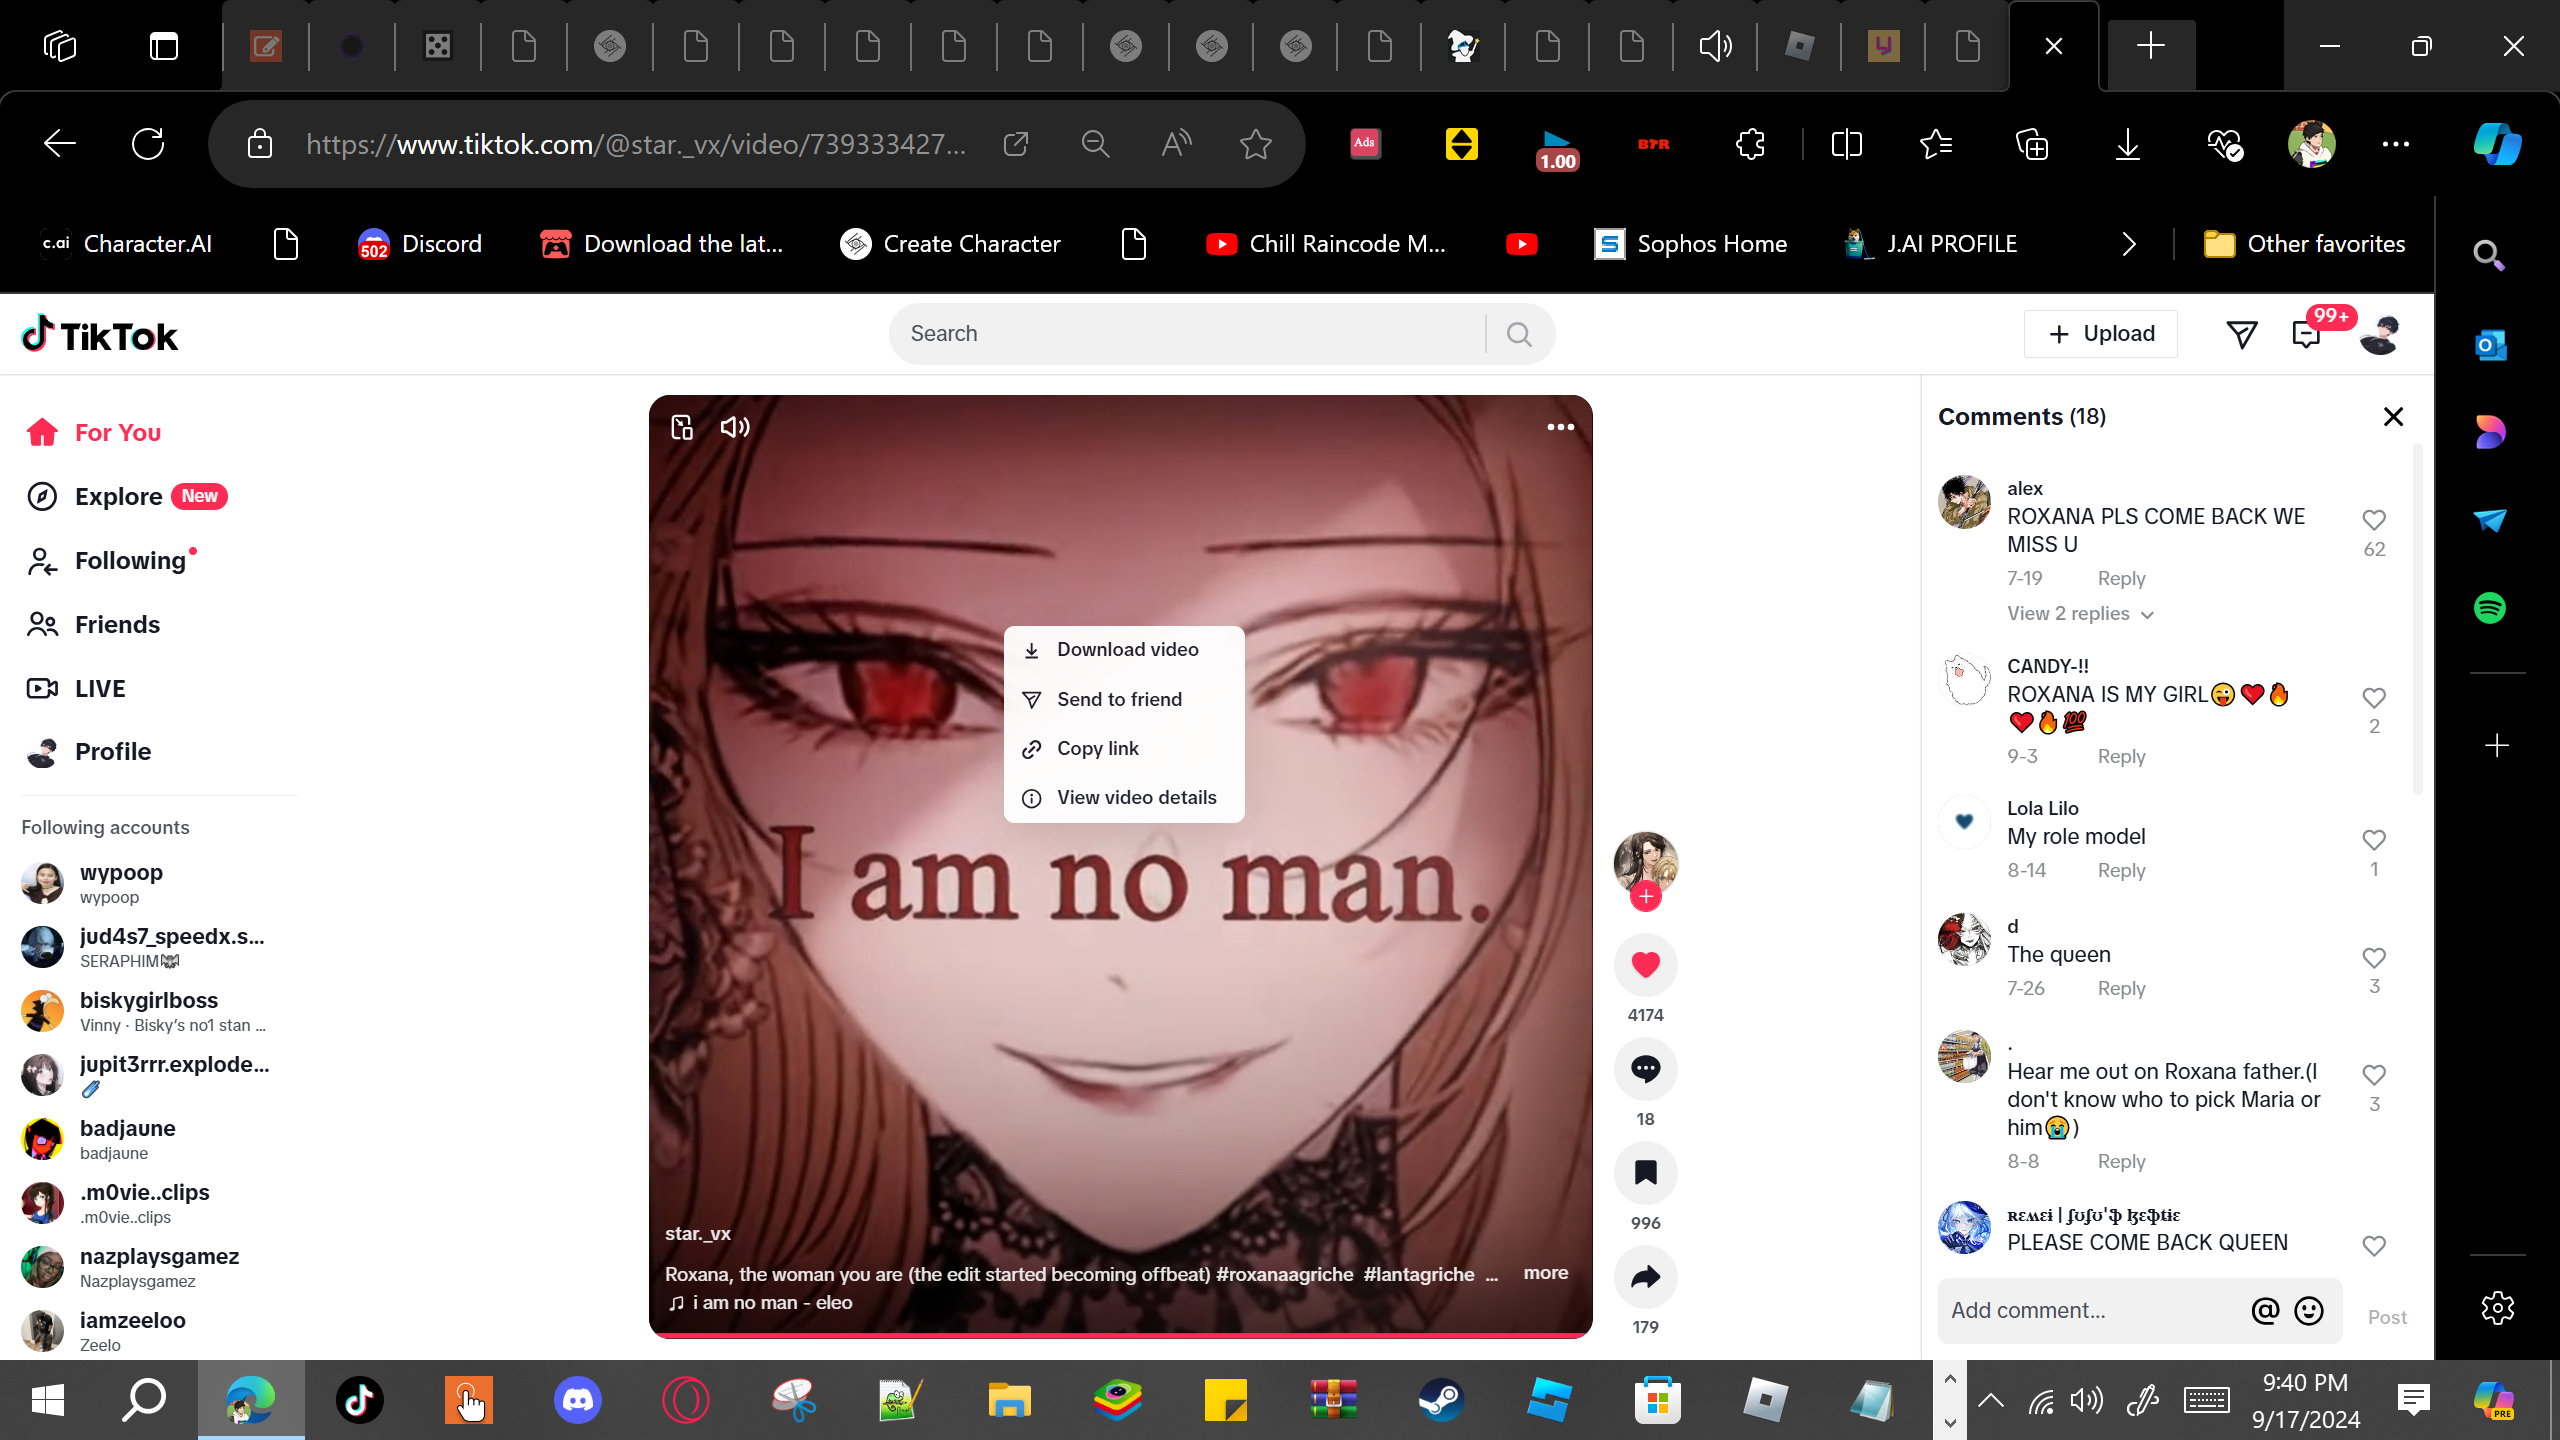Click the comment bubble icon under likes
This screenshot has width=2560, height=1440.
tap(1645, 1069)
